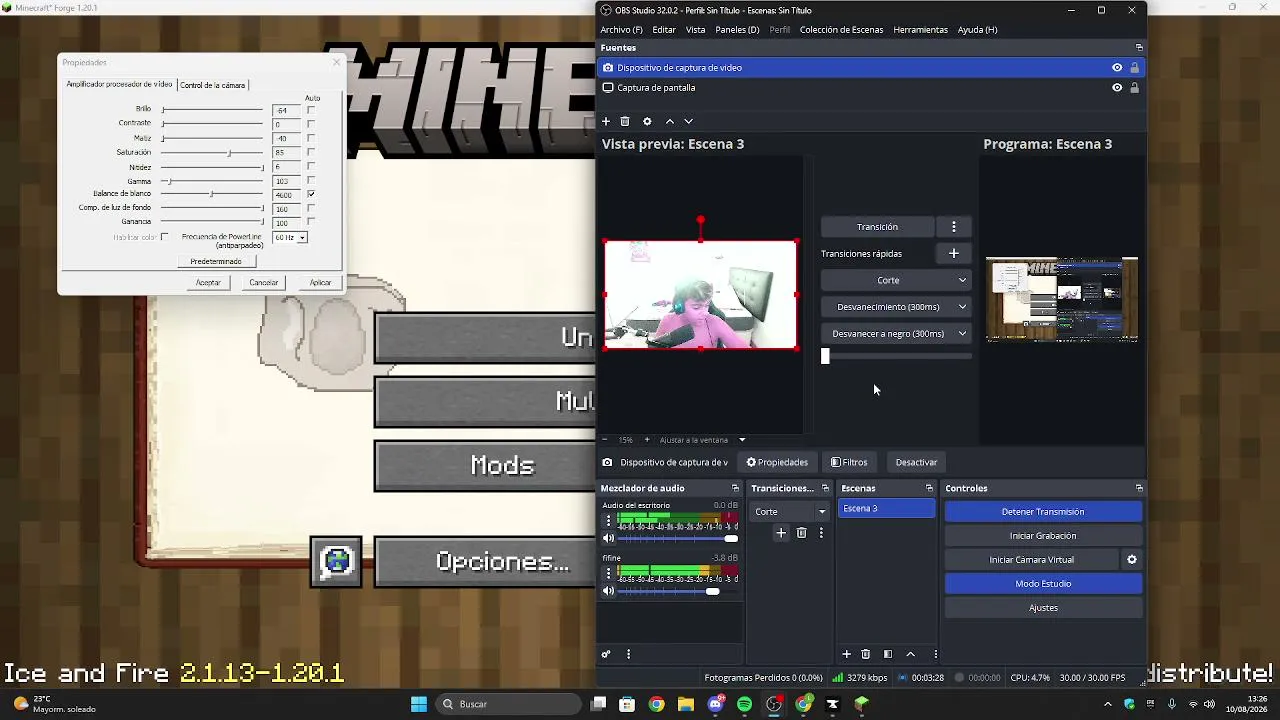This screenshot has width=1280, height=720.
Task: Open scene filters icon in Escenas toolbar
Action: click(x=888, y=654)
